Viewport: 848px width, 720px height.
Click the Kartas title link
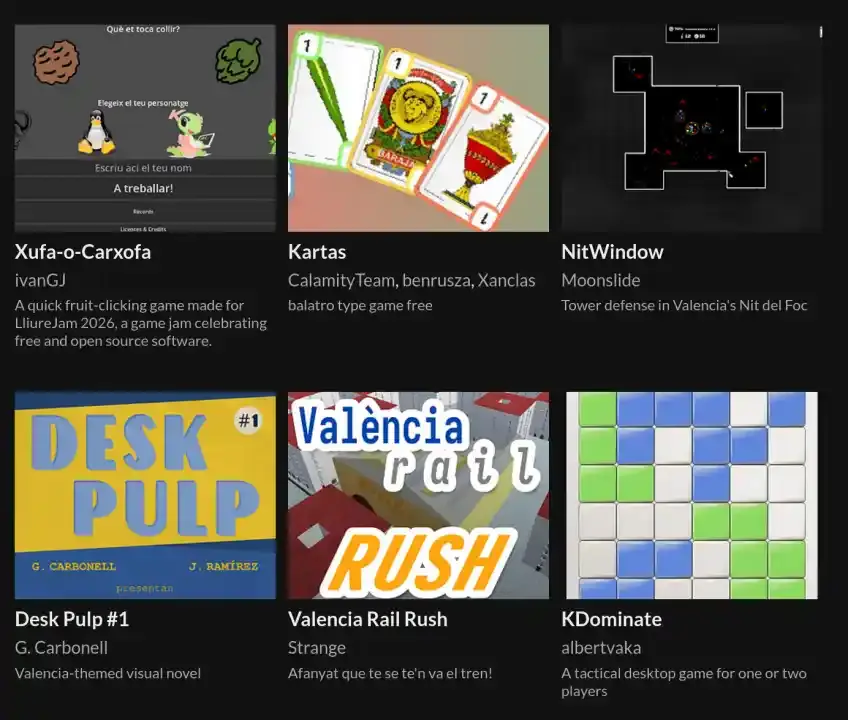click(317, 252)
